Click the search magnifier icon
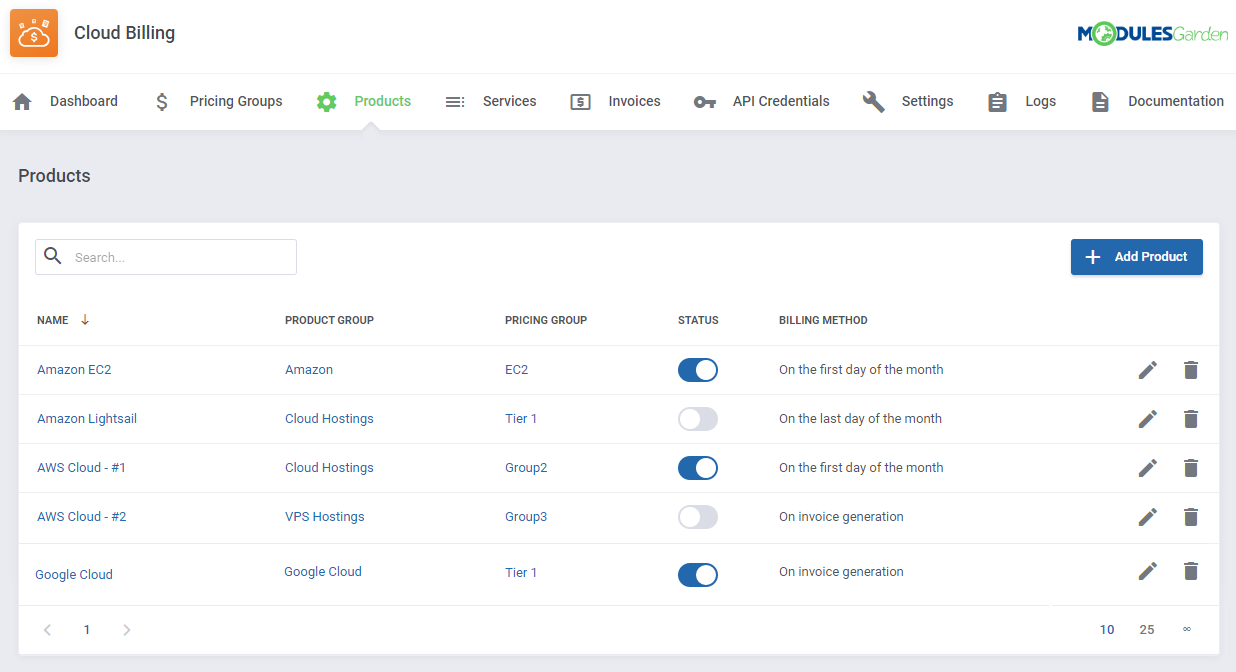This screenshot has width=1236, height=672. click(53, 256)
